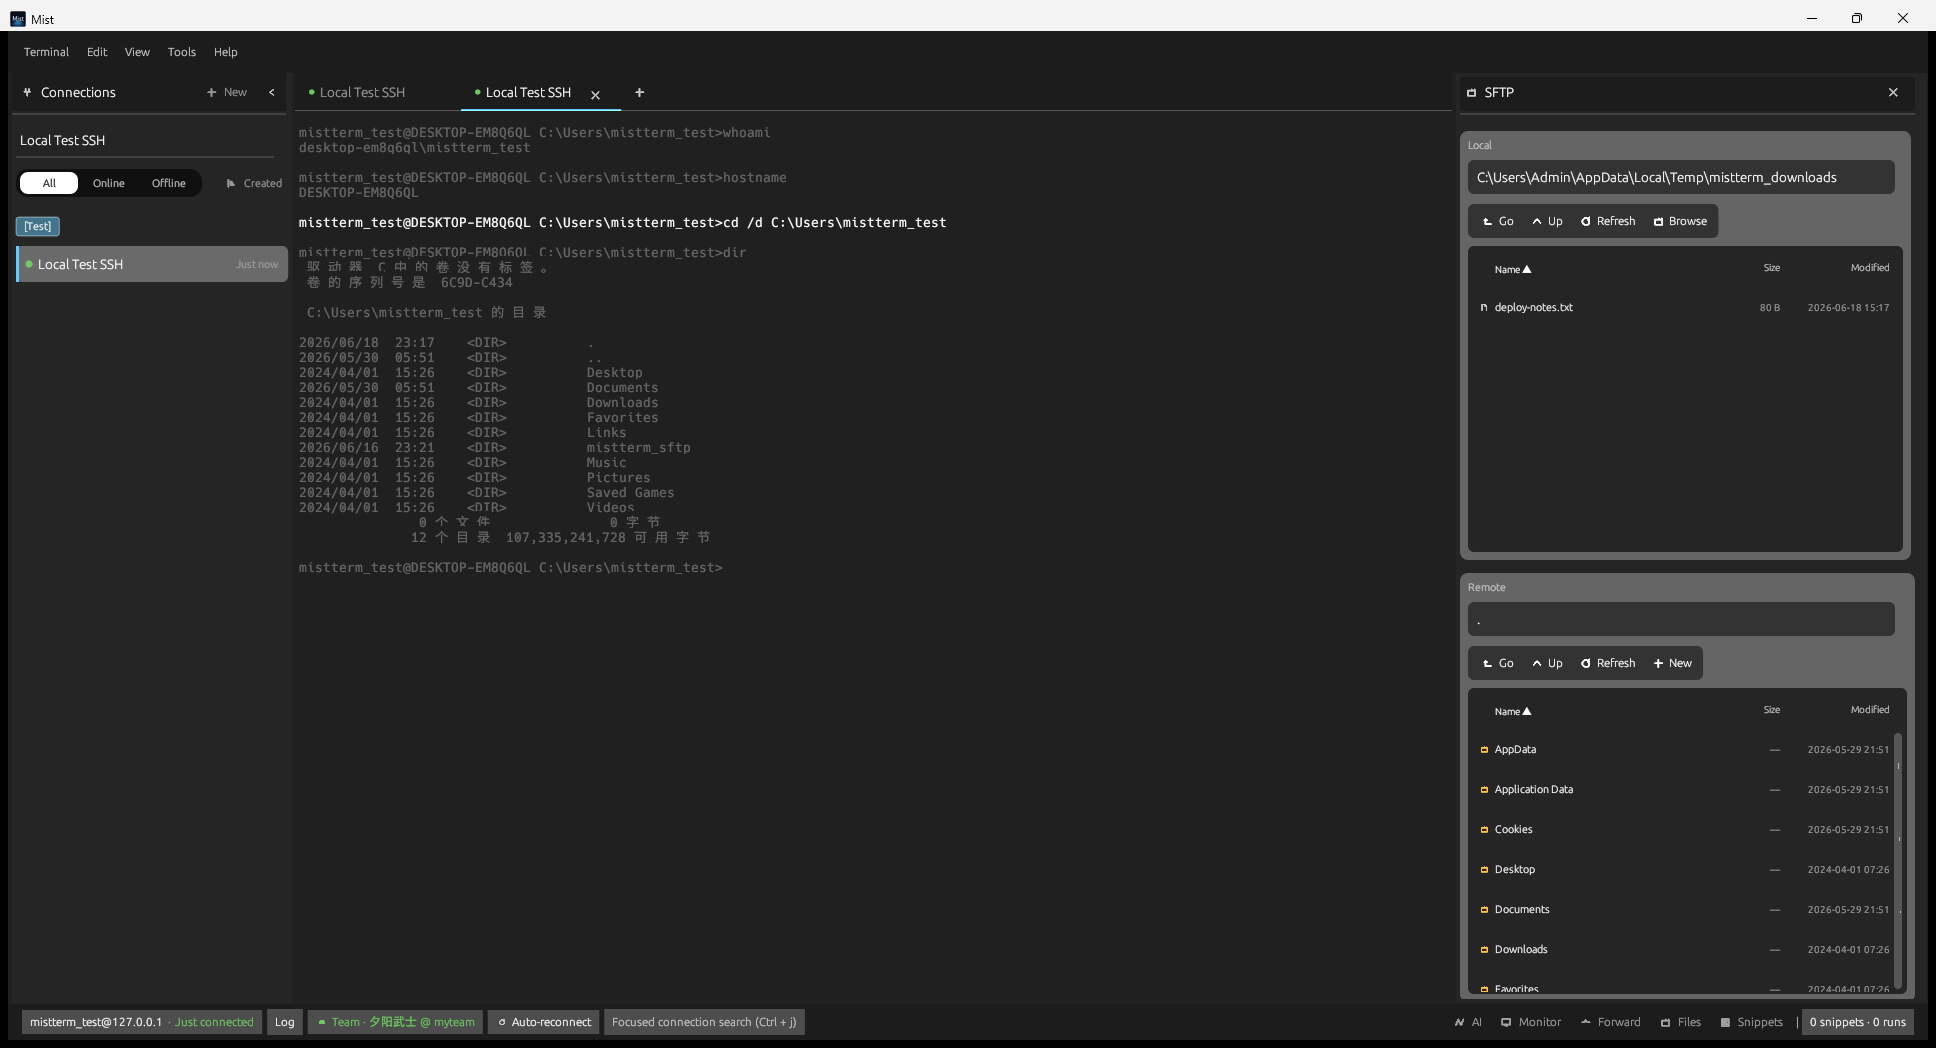Select deploy-notes.txt file

click(1685, 307)
